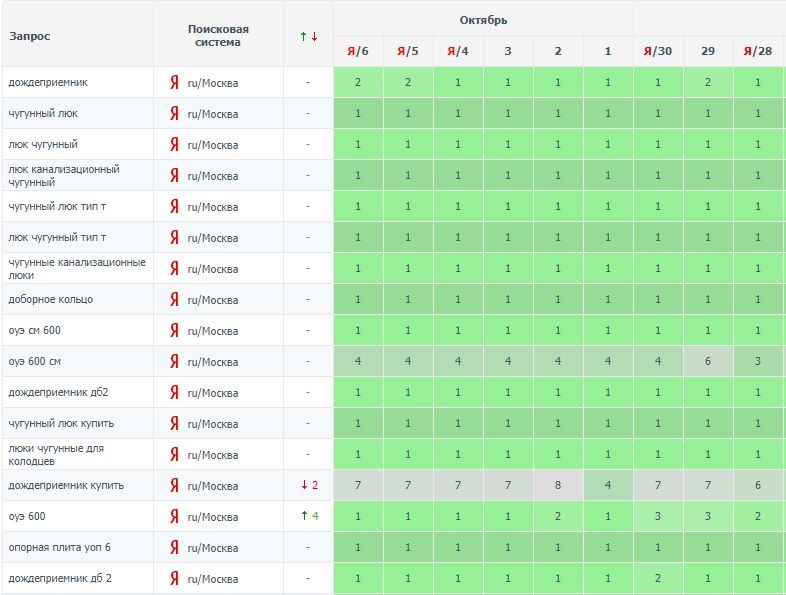Screen dimensions: 786x595
Task: Click the red down-arrow change for "дождеприемник купить"
Action: [308, 485]
